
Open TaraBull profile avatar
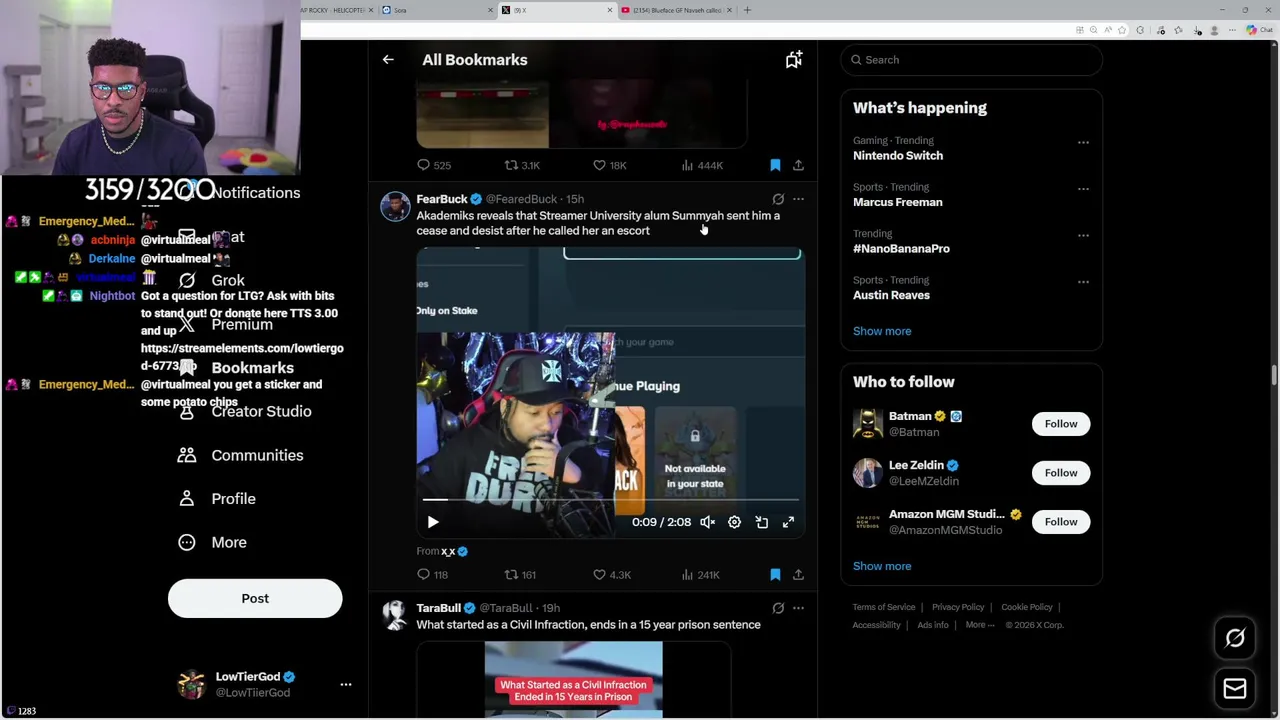tap(395, 616)
